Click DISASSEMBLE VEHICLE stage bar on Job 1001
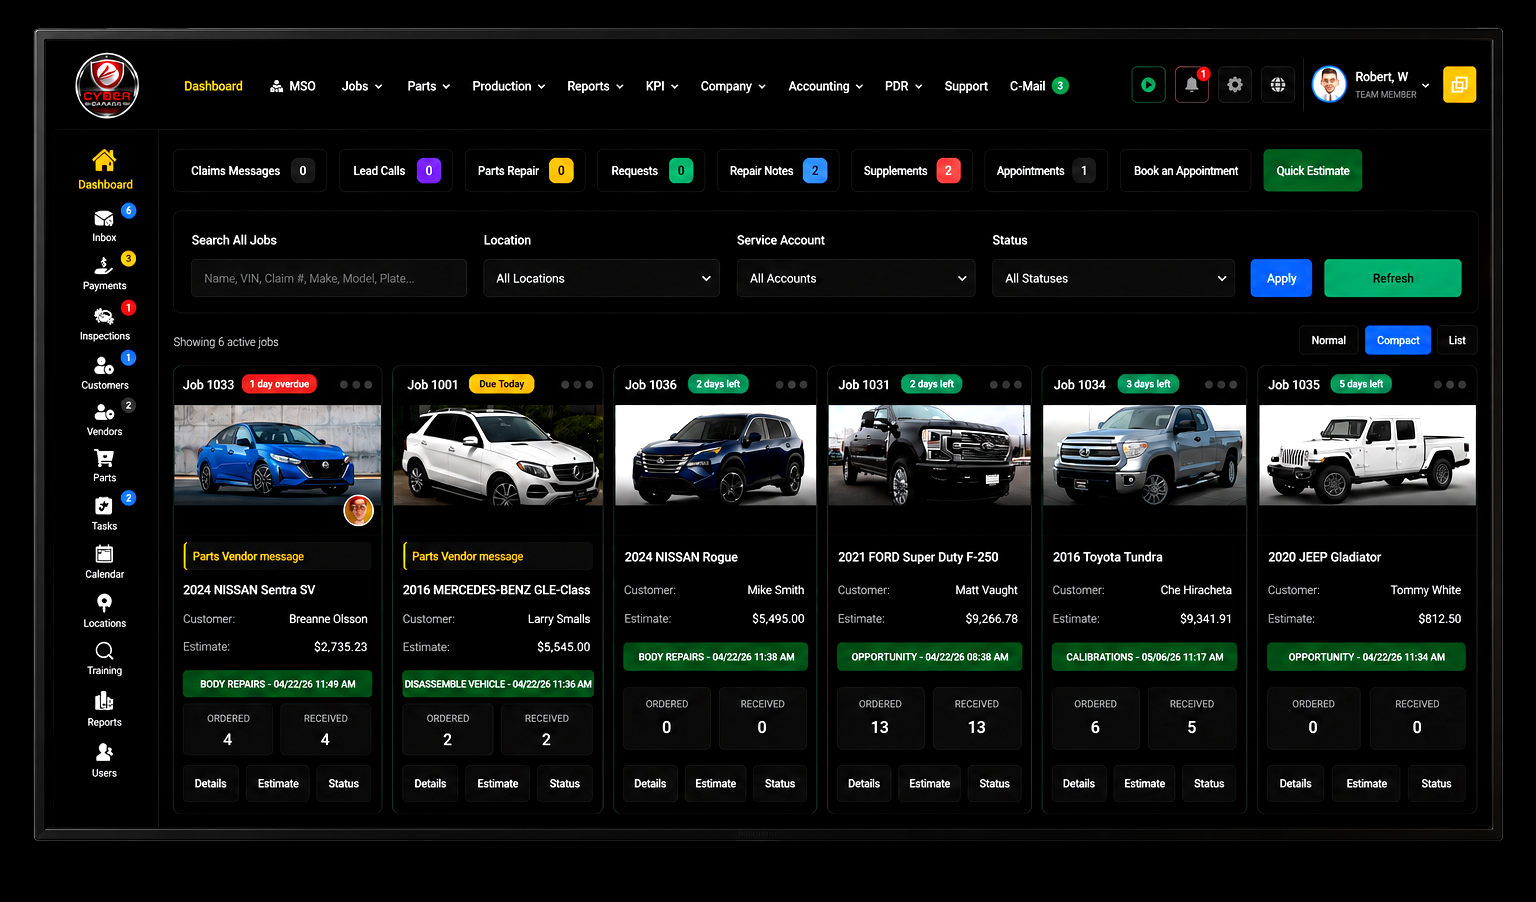Viewport: 1536px width, 902px height. (498, 684)
